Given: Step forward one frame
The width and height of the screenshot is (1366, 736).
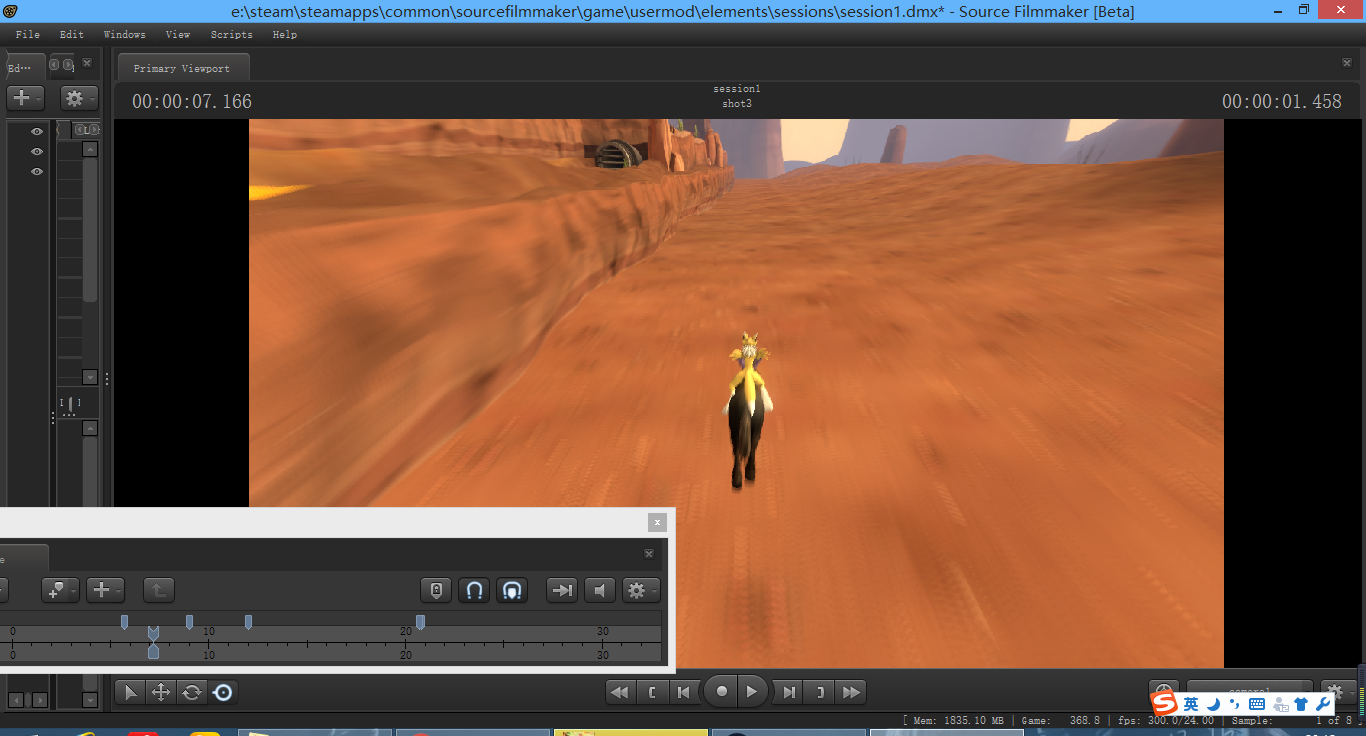Looking at the screenshot, I should tap(789, 692).
